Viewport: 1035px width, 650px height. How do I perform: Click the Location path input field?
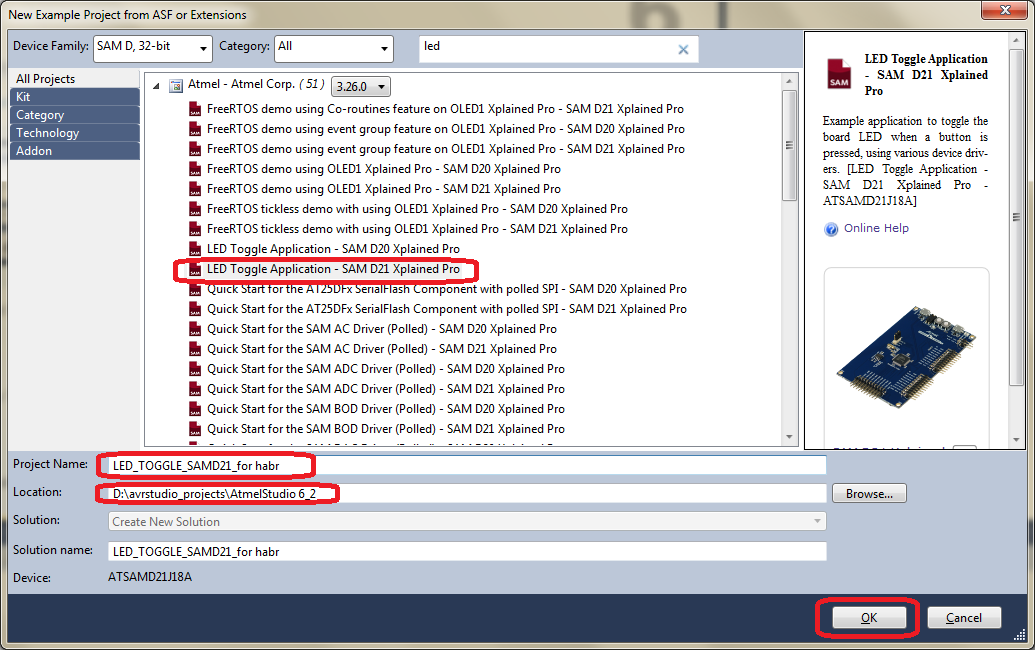(x=467, y=494)
